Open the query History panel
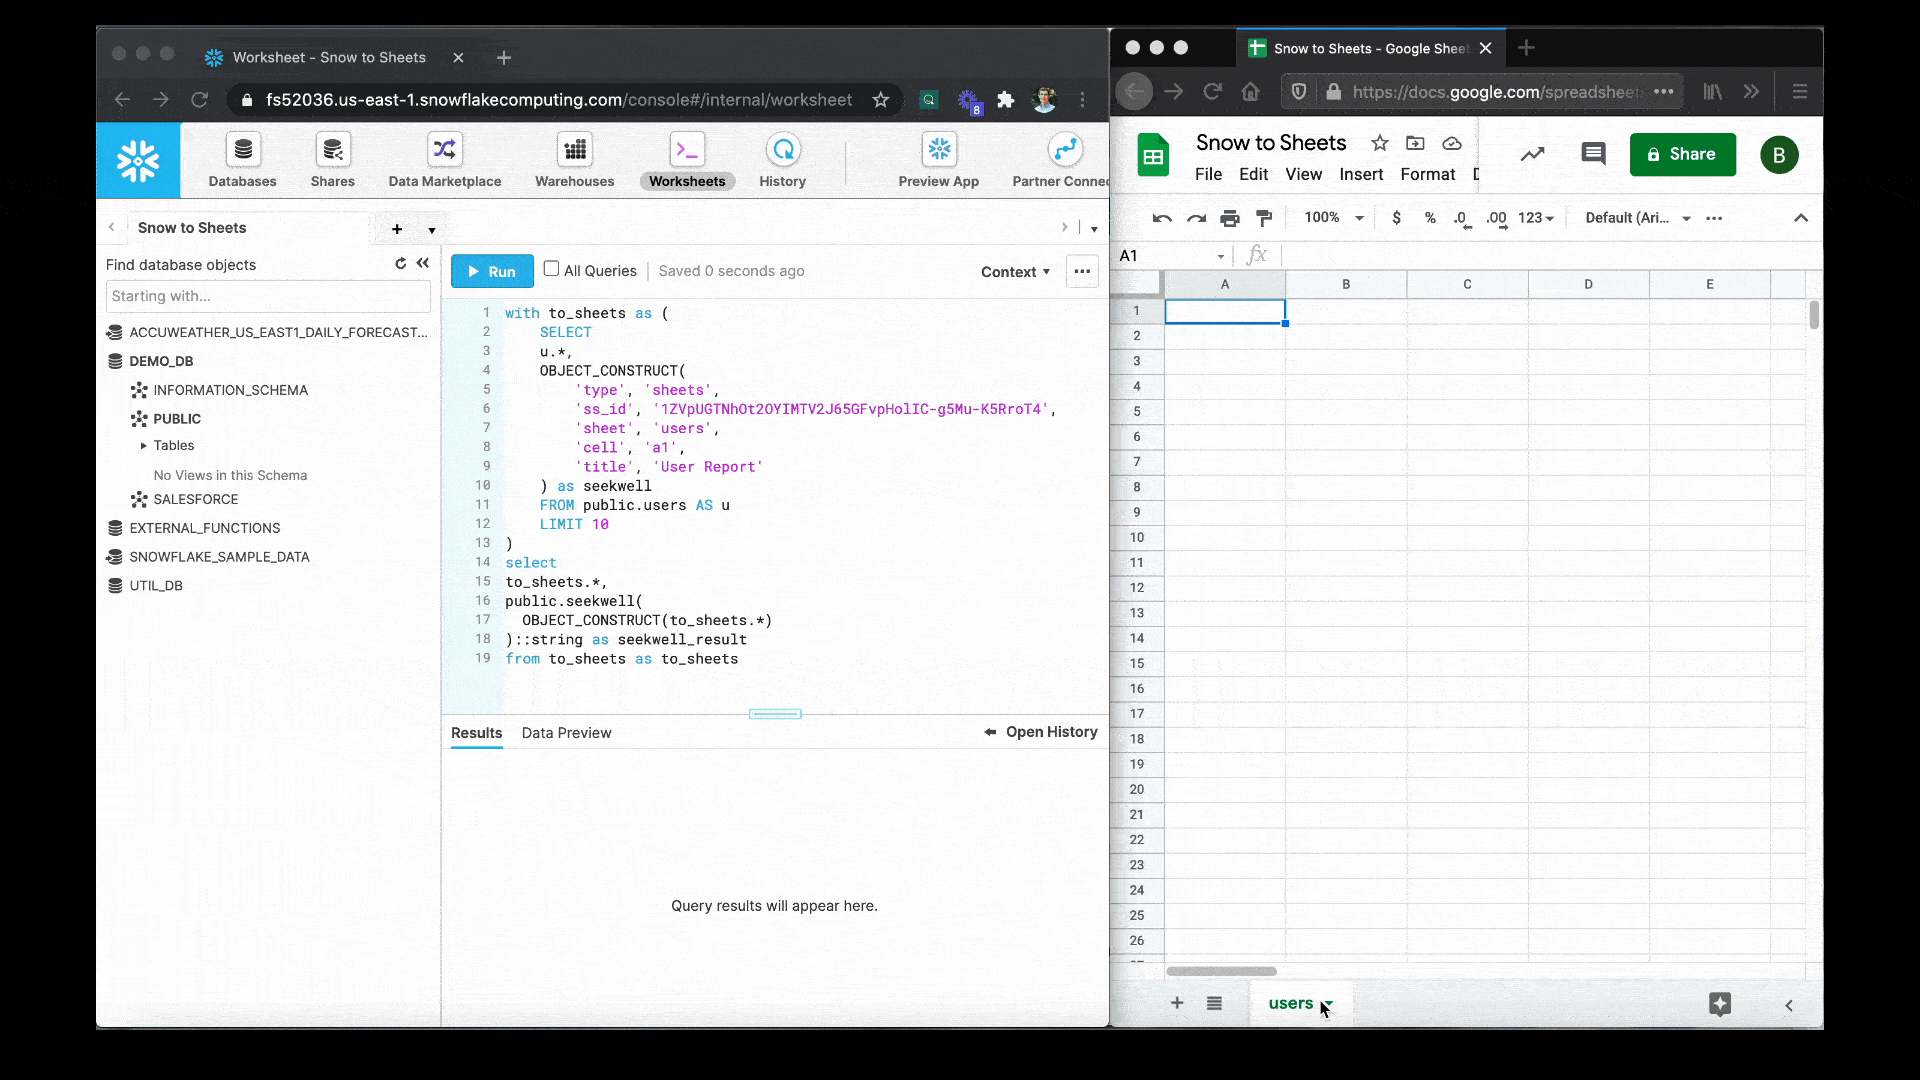This screenshot has height=1080, width=1920. 783,160
